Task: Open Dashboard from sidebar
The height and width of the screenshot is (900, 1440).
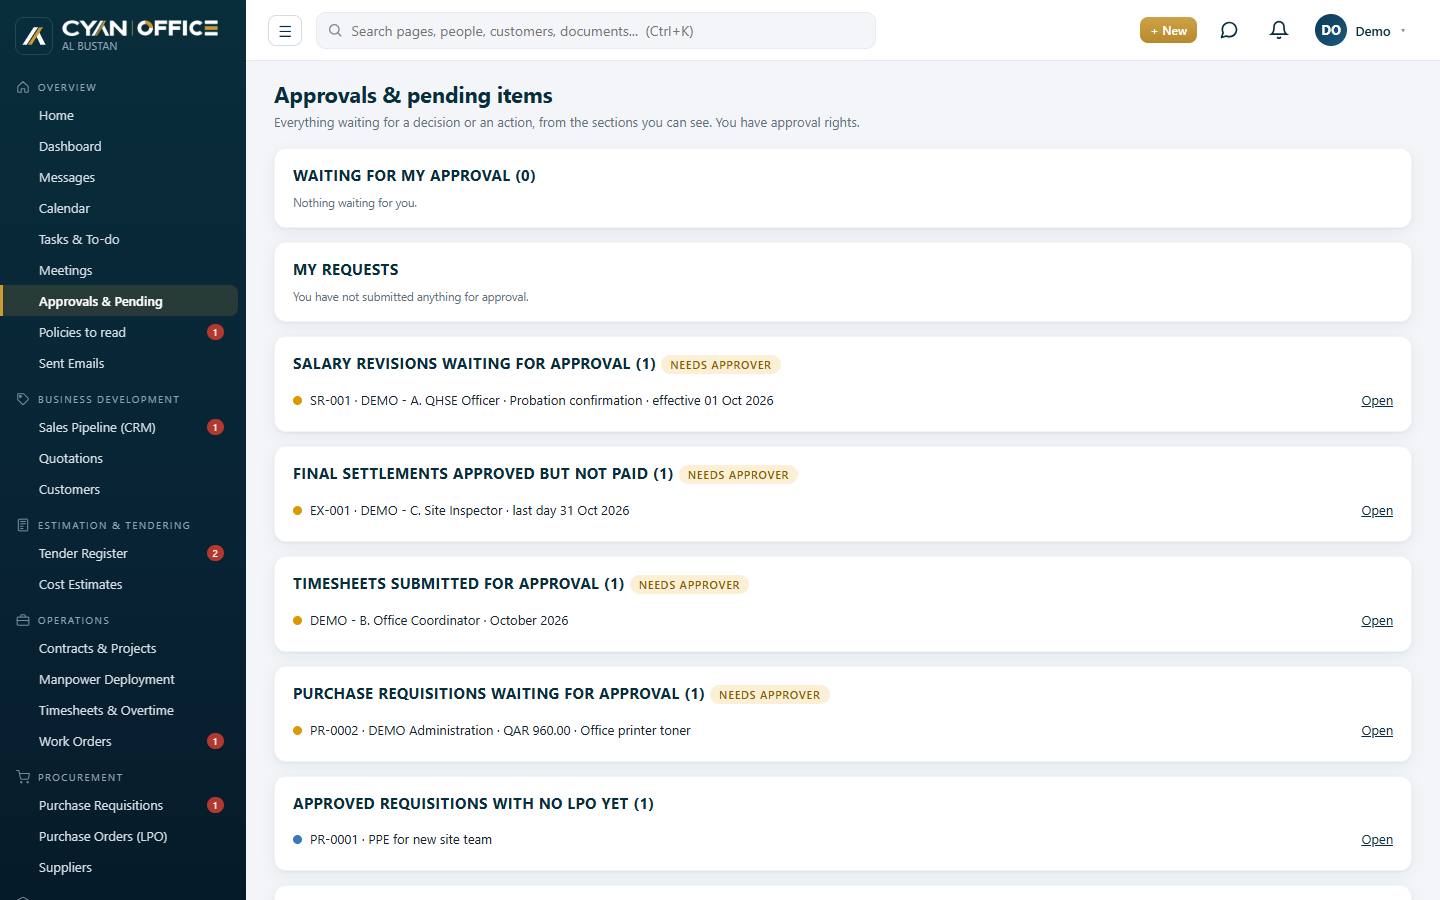Action: [119, 146]
